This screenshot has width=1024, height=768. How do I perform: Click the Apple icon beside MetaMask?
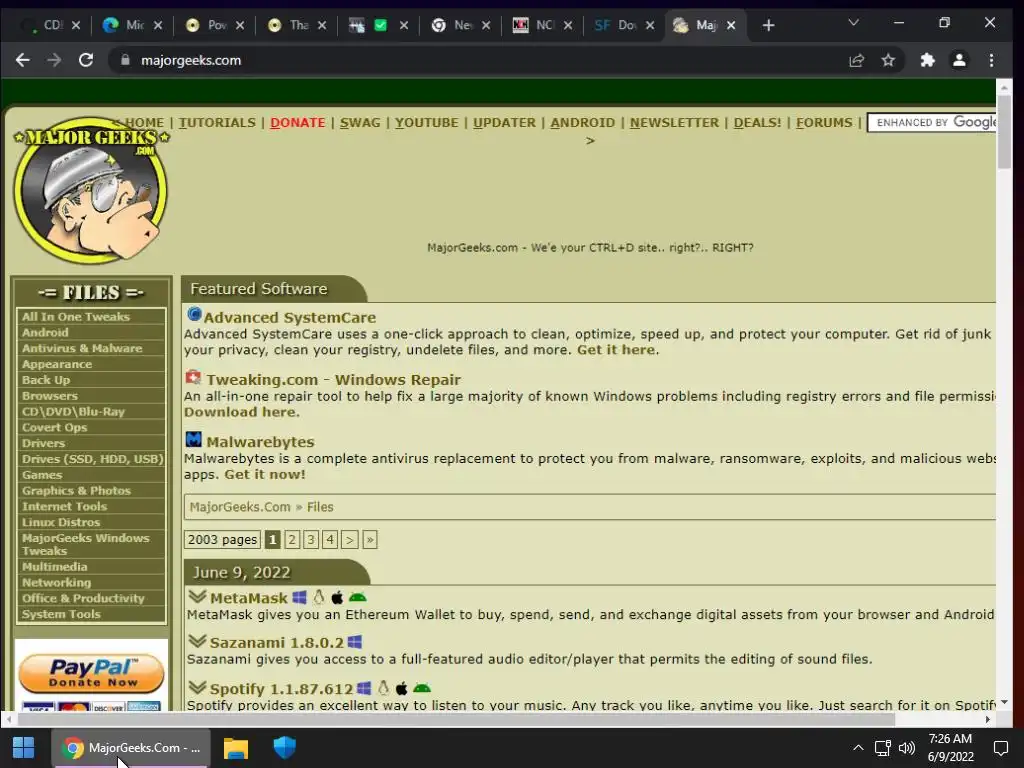click(x=337, y=597)
